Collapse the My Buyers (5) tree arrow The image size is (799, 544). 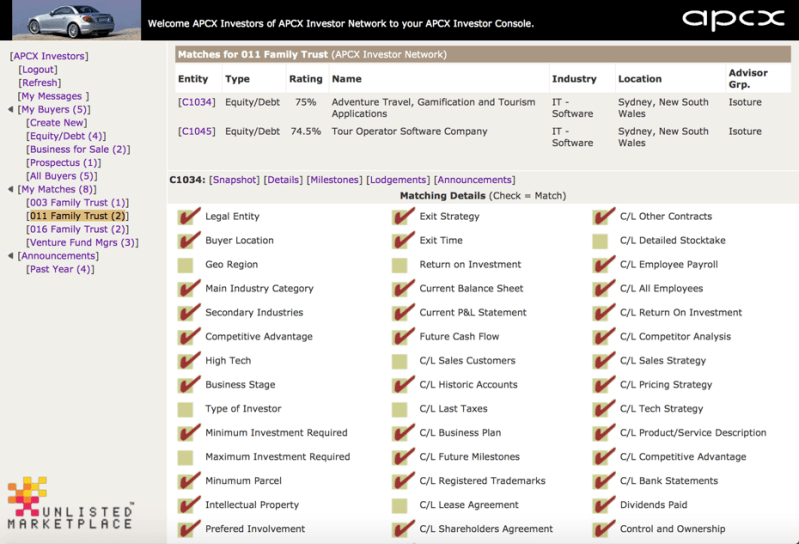11,109
